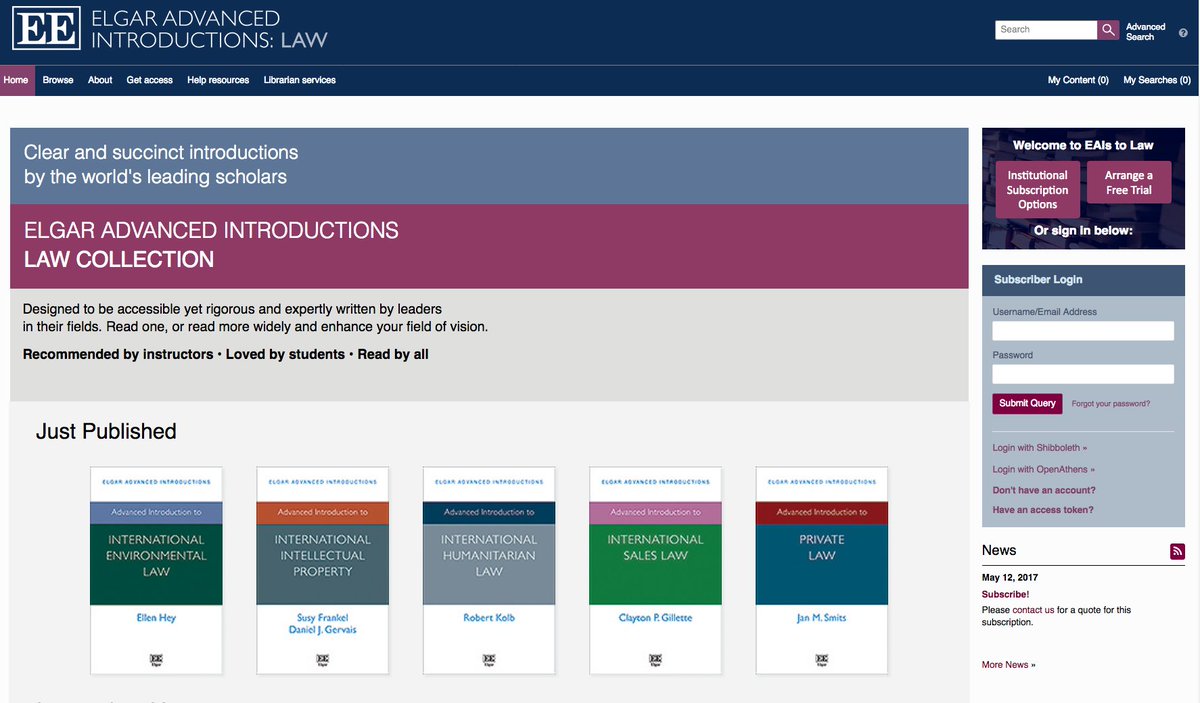Click the Welcome to EAIs to Law heading

[x=1083, y=145]
